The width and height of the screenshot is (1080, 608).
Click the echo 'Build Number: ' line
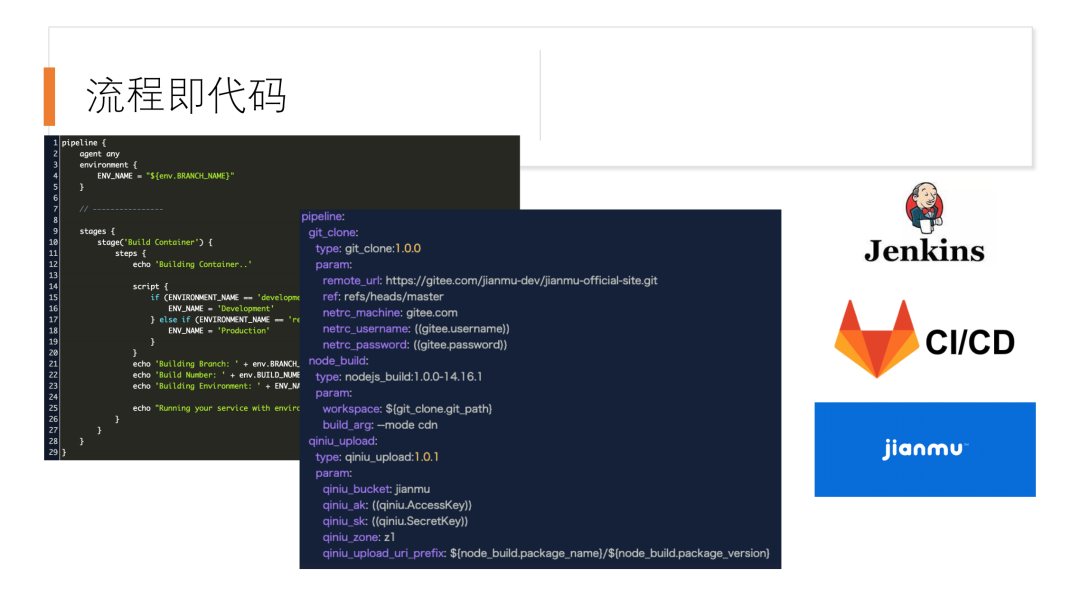click(x=216, y=375)
